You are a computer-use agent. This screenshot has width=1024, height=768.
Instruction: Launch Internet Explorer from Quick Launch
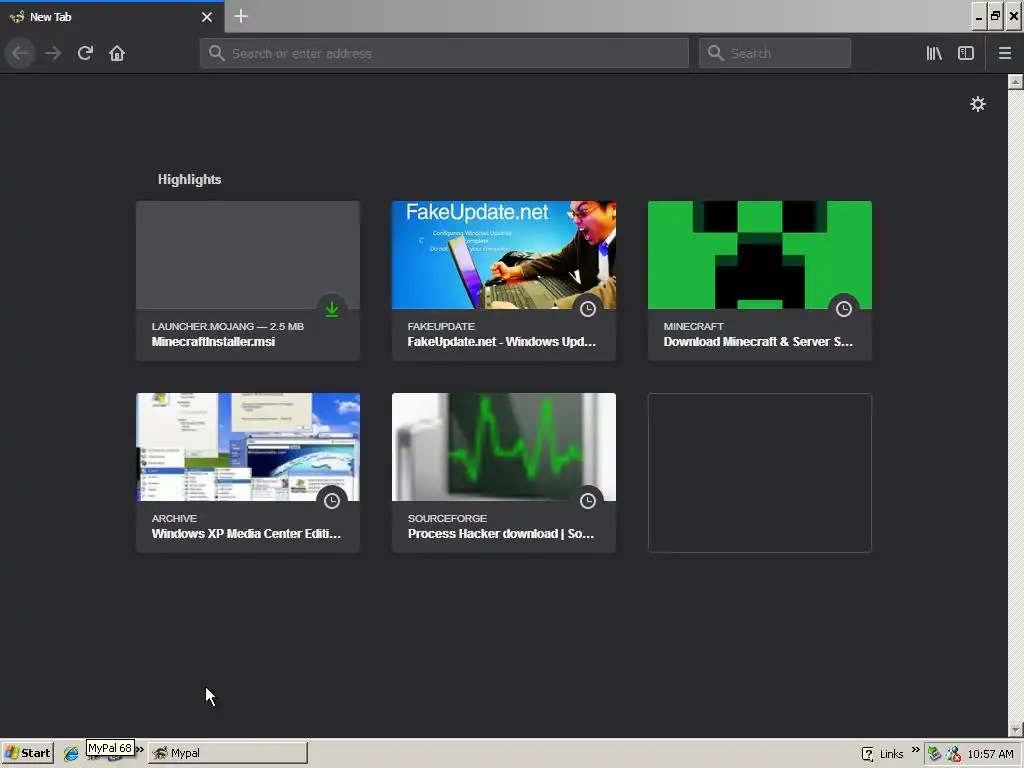tap(71, 754)
